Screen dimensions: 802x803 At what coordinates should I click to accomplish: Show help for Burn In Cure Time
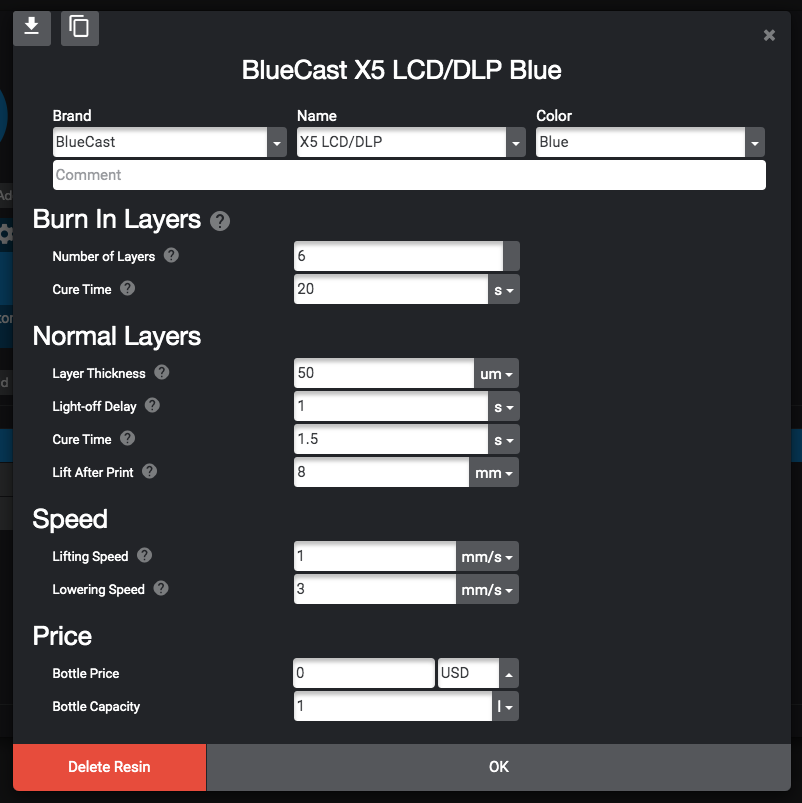click(128, 288)
